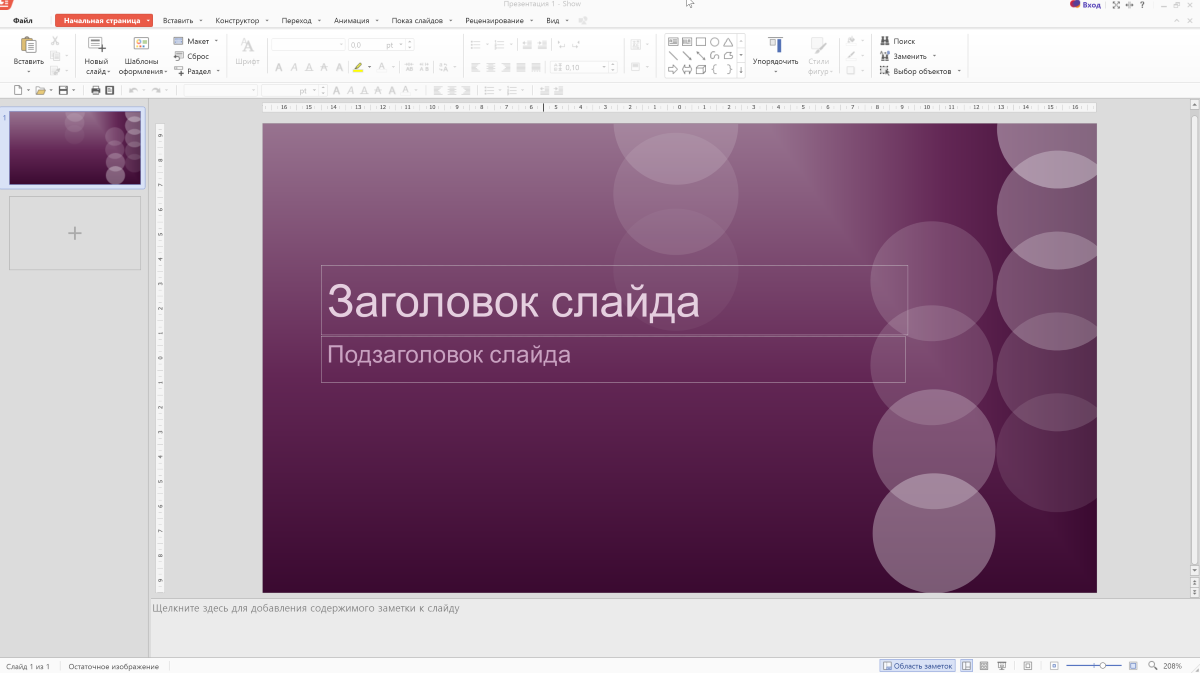Click the Сброс reset button
1200x673 pixels.
[198, 56]
